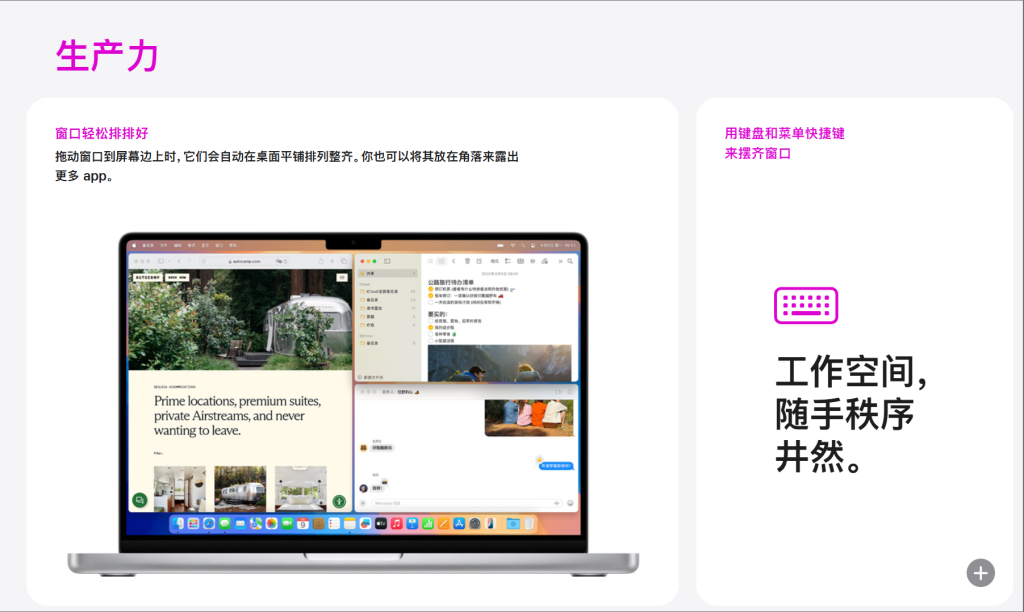The image size is (1024, 612).
Task: Mark the first 要买的 item as complete
Action: coord(431,321)
